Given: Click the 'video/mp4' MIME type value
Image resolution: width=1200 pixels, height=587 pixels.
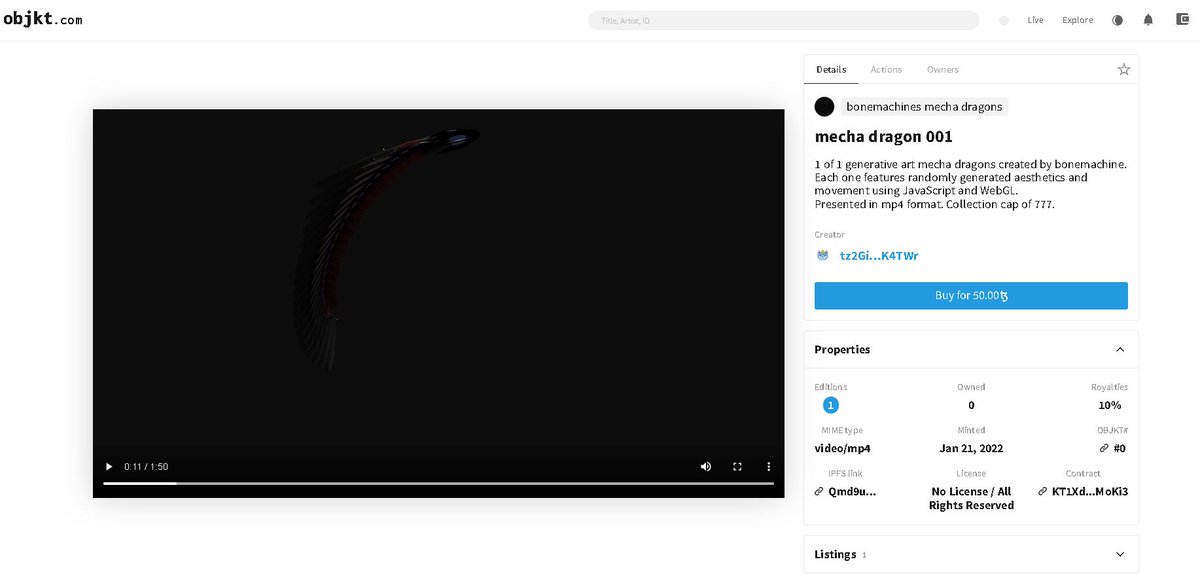Looking at the screenshot, I should (x=842, y=448).
